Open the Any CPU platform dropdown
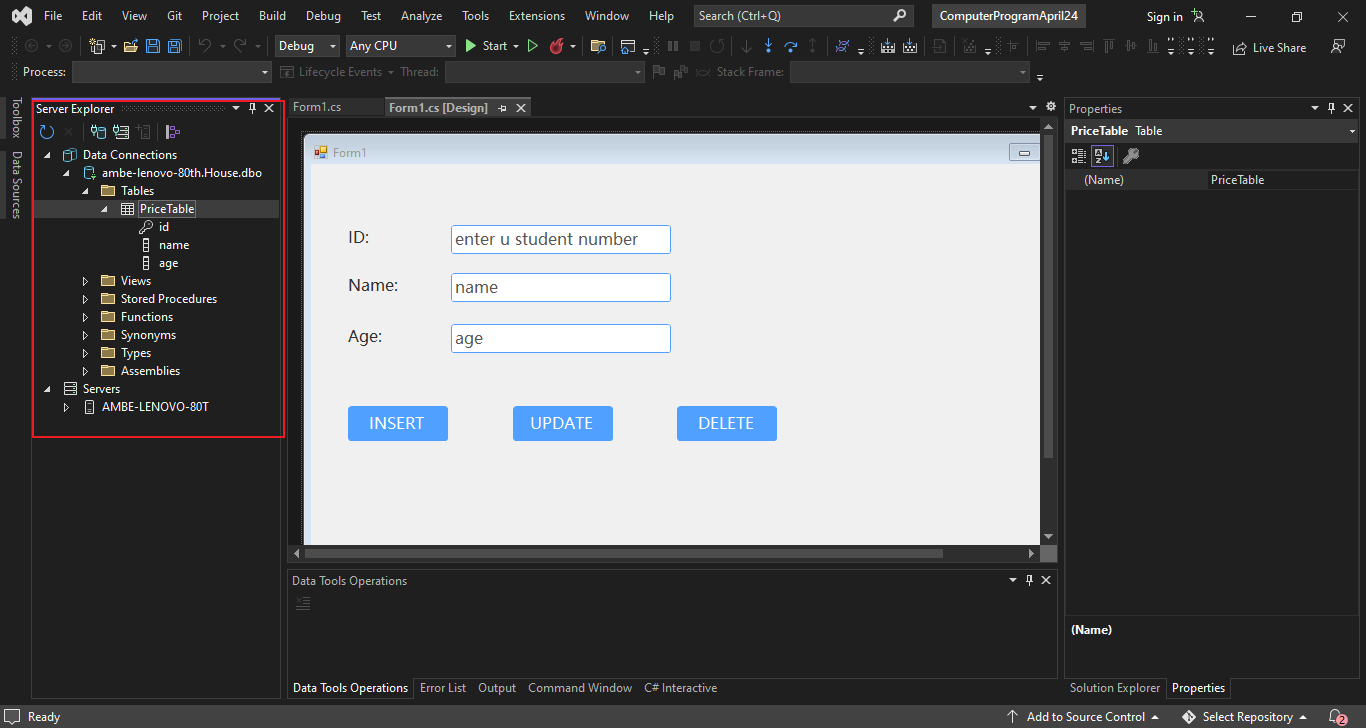The image size is (1366, 728). [x=401, y=46]
